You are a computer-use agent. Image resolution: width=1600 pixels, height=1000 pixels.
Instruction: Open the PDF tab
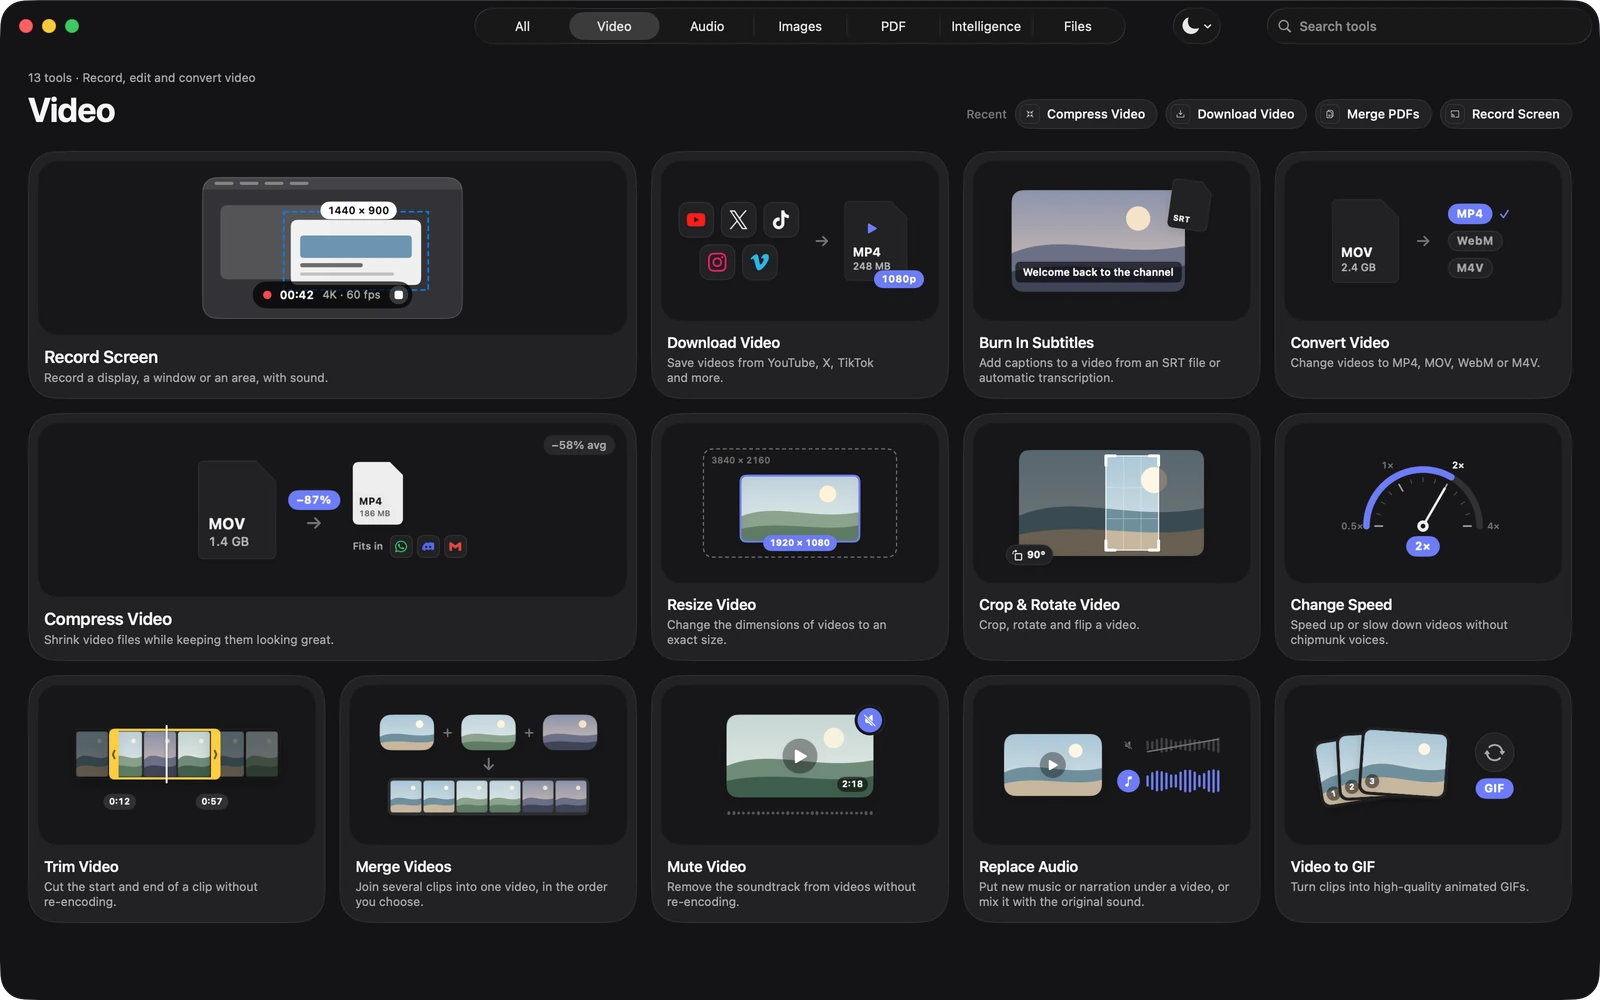pyautogui.click(x=893, y=26)
